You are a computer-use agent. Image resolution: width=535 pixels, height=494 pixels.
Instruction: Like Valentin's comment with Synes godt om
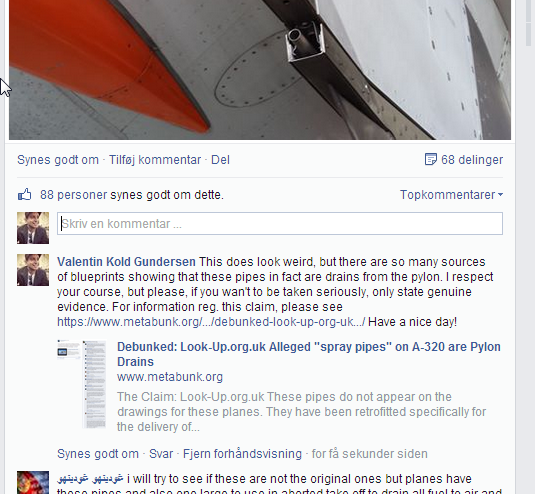tap(98, 454)
